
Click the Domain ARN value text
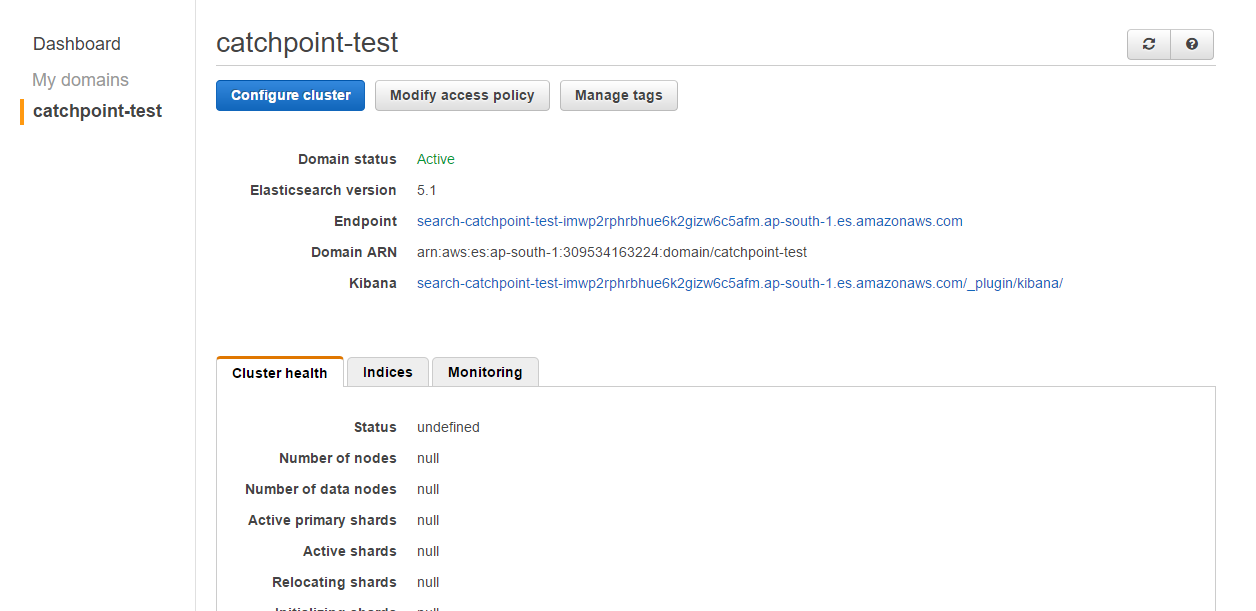coord(611,252)
